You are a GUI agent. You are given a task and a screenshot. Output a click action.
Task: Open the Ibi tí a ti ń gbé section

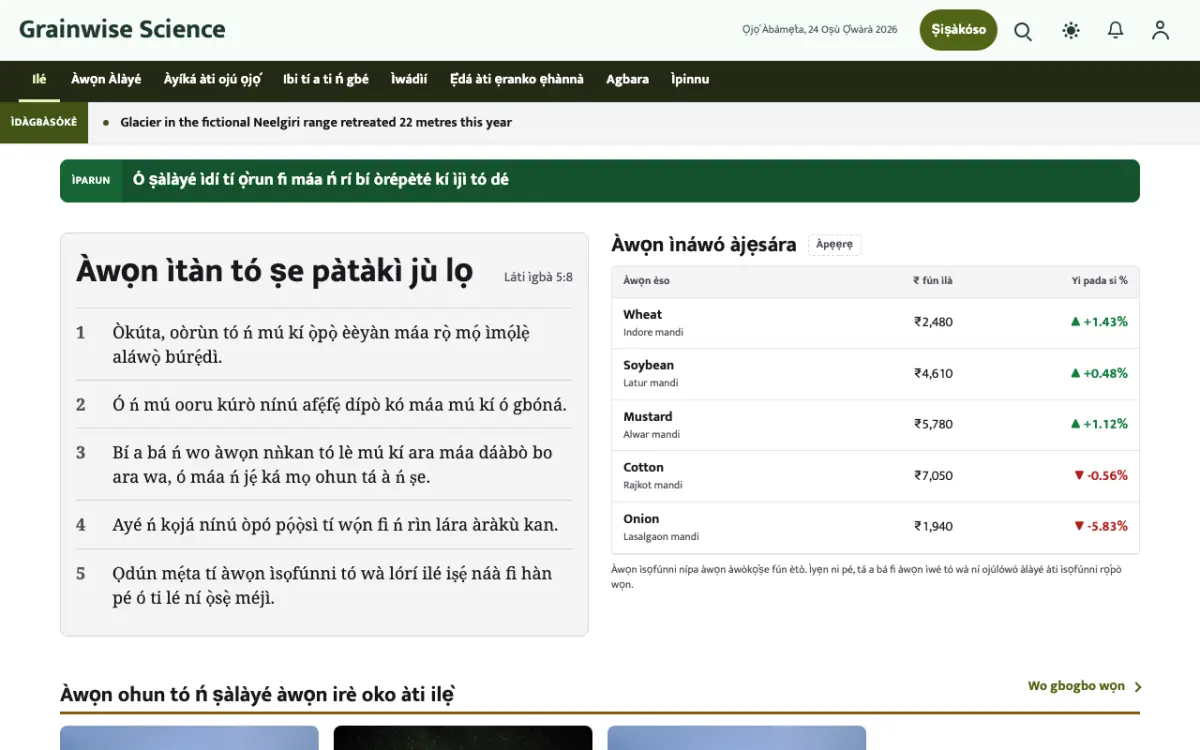pyautogui.click(x=326, y=80)
